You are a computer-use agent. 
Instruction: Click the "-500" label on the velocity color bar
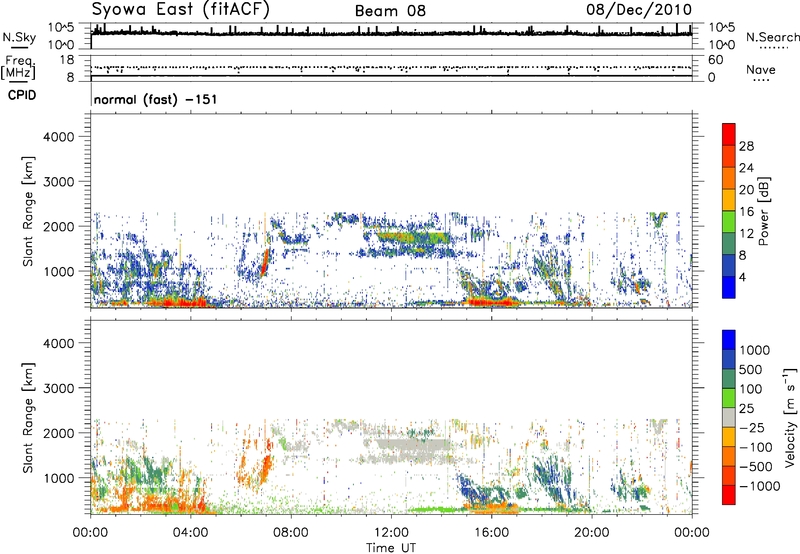click(x=756, y=466)
